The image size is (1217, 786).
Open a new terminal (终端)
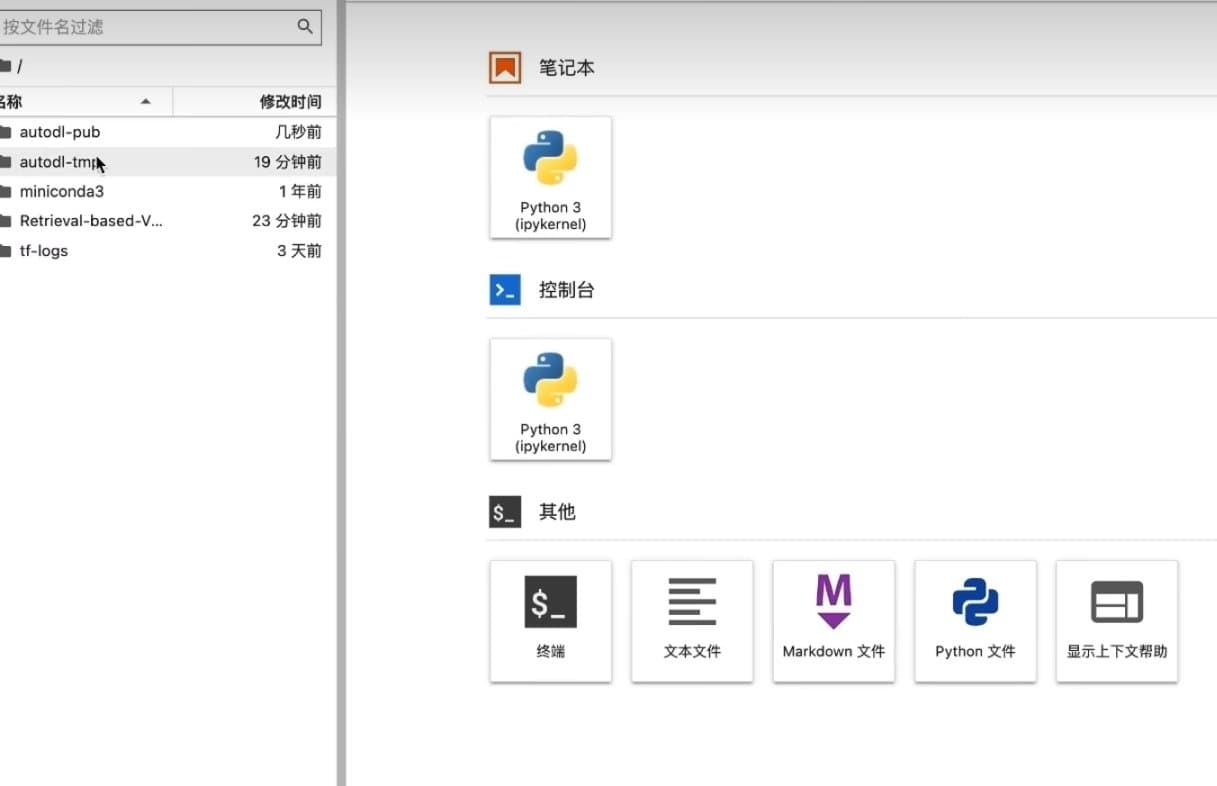click(550, 621)
